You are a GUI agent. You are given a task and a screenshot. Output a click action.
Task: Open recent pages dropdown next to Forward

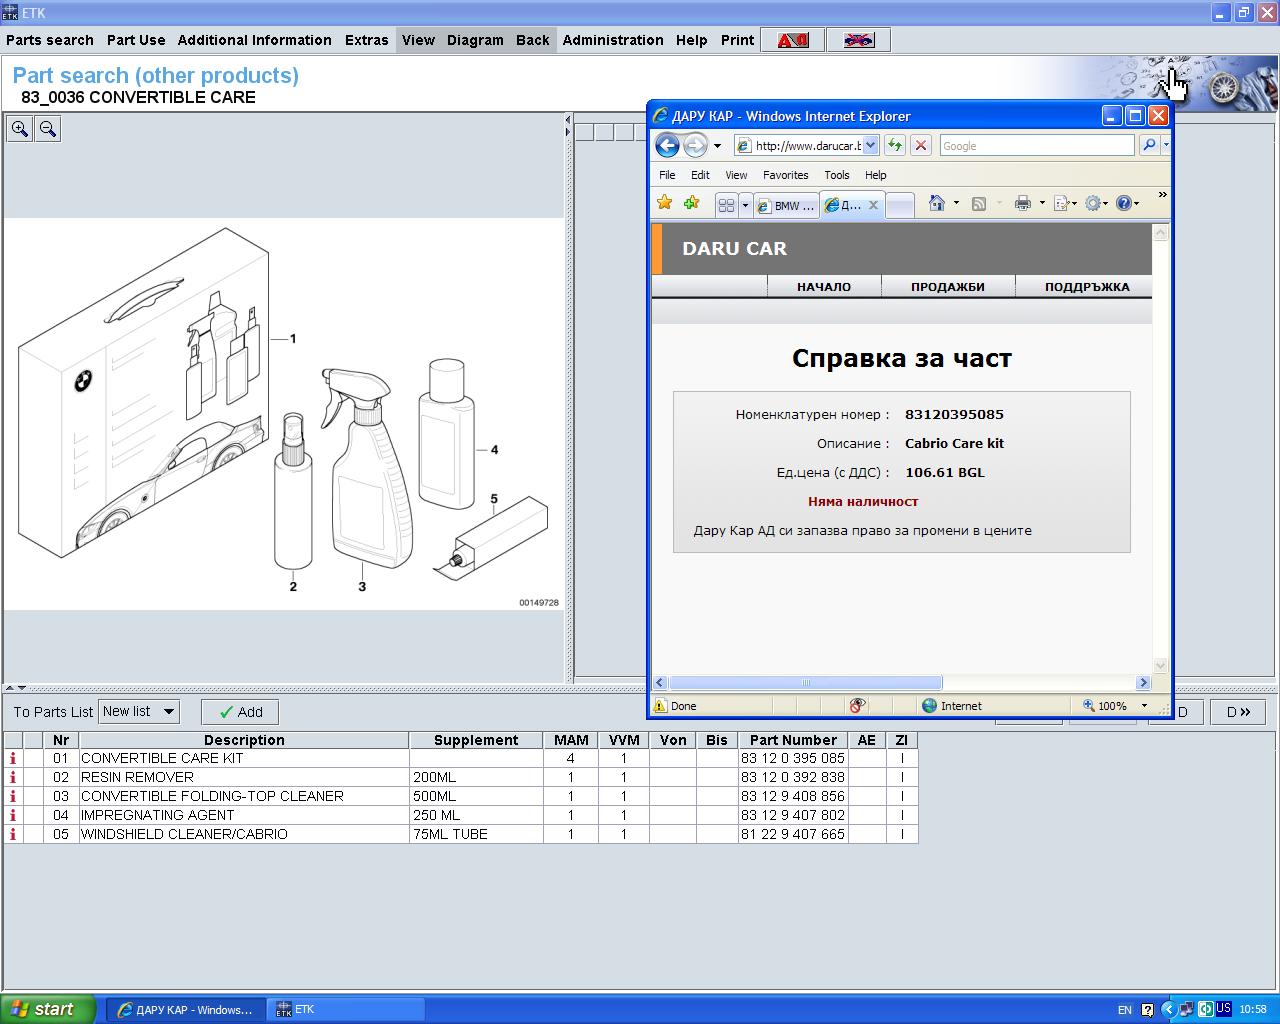[717, 146]
